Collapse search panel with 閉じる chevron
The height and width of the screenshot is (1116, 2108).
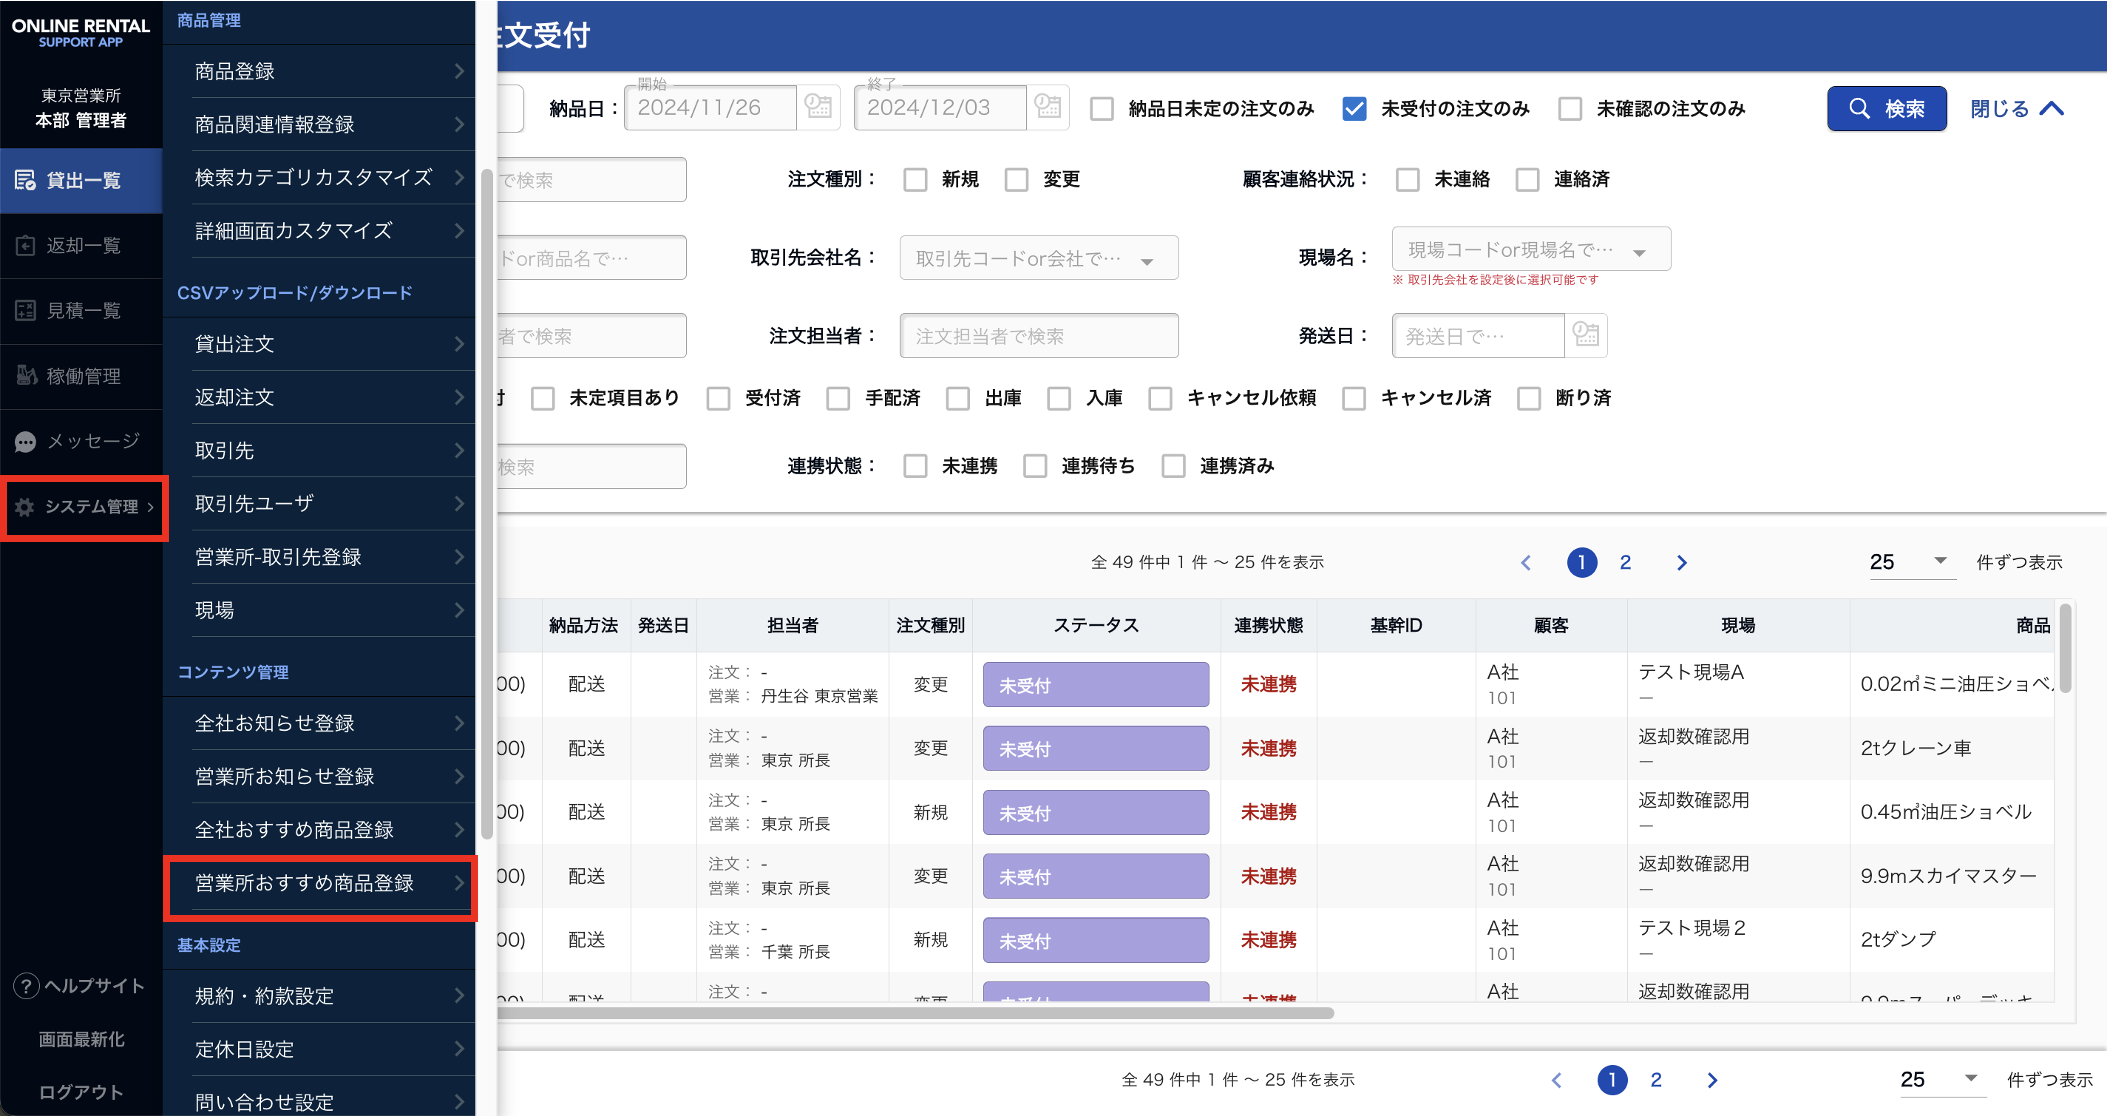(x=2051, y=109)
